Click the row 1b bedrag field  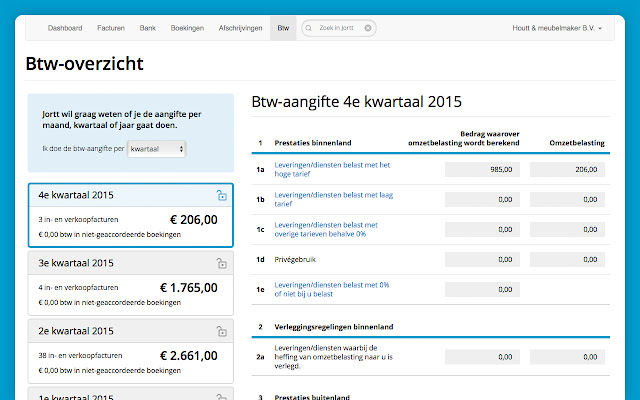482,199
